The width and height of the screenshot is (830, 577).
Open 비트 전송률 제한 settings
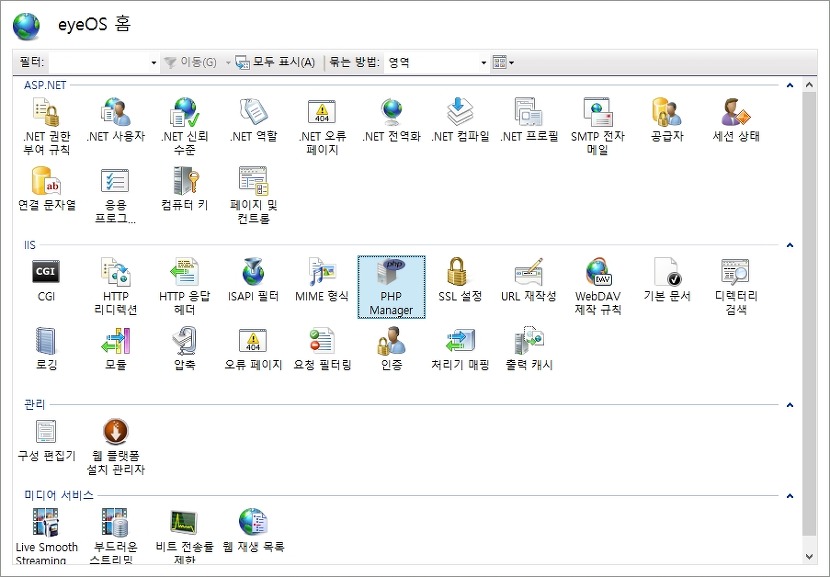pos(184,537)
